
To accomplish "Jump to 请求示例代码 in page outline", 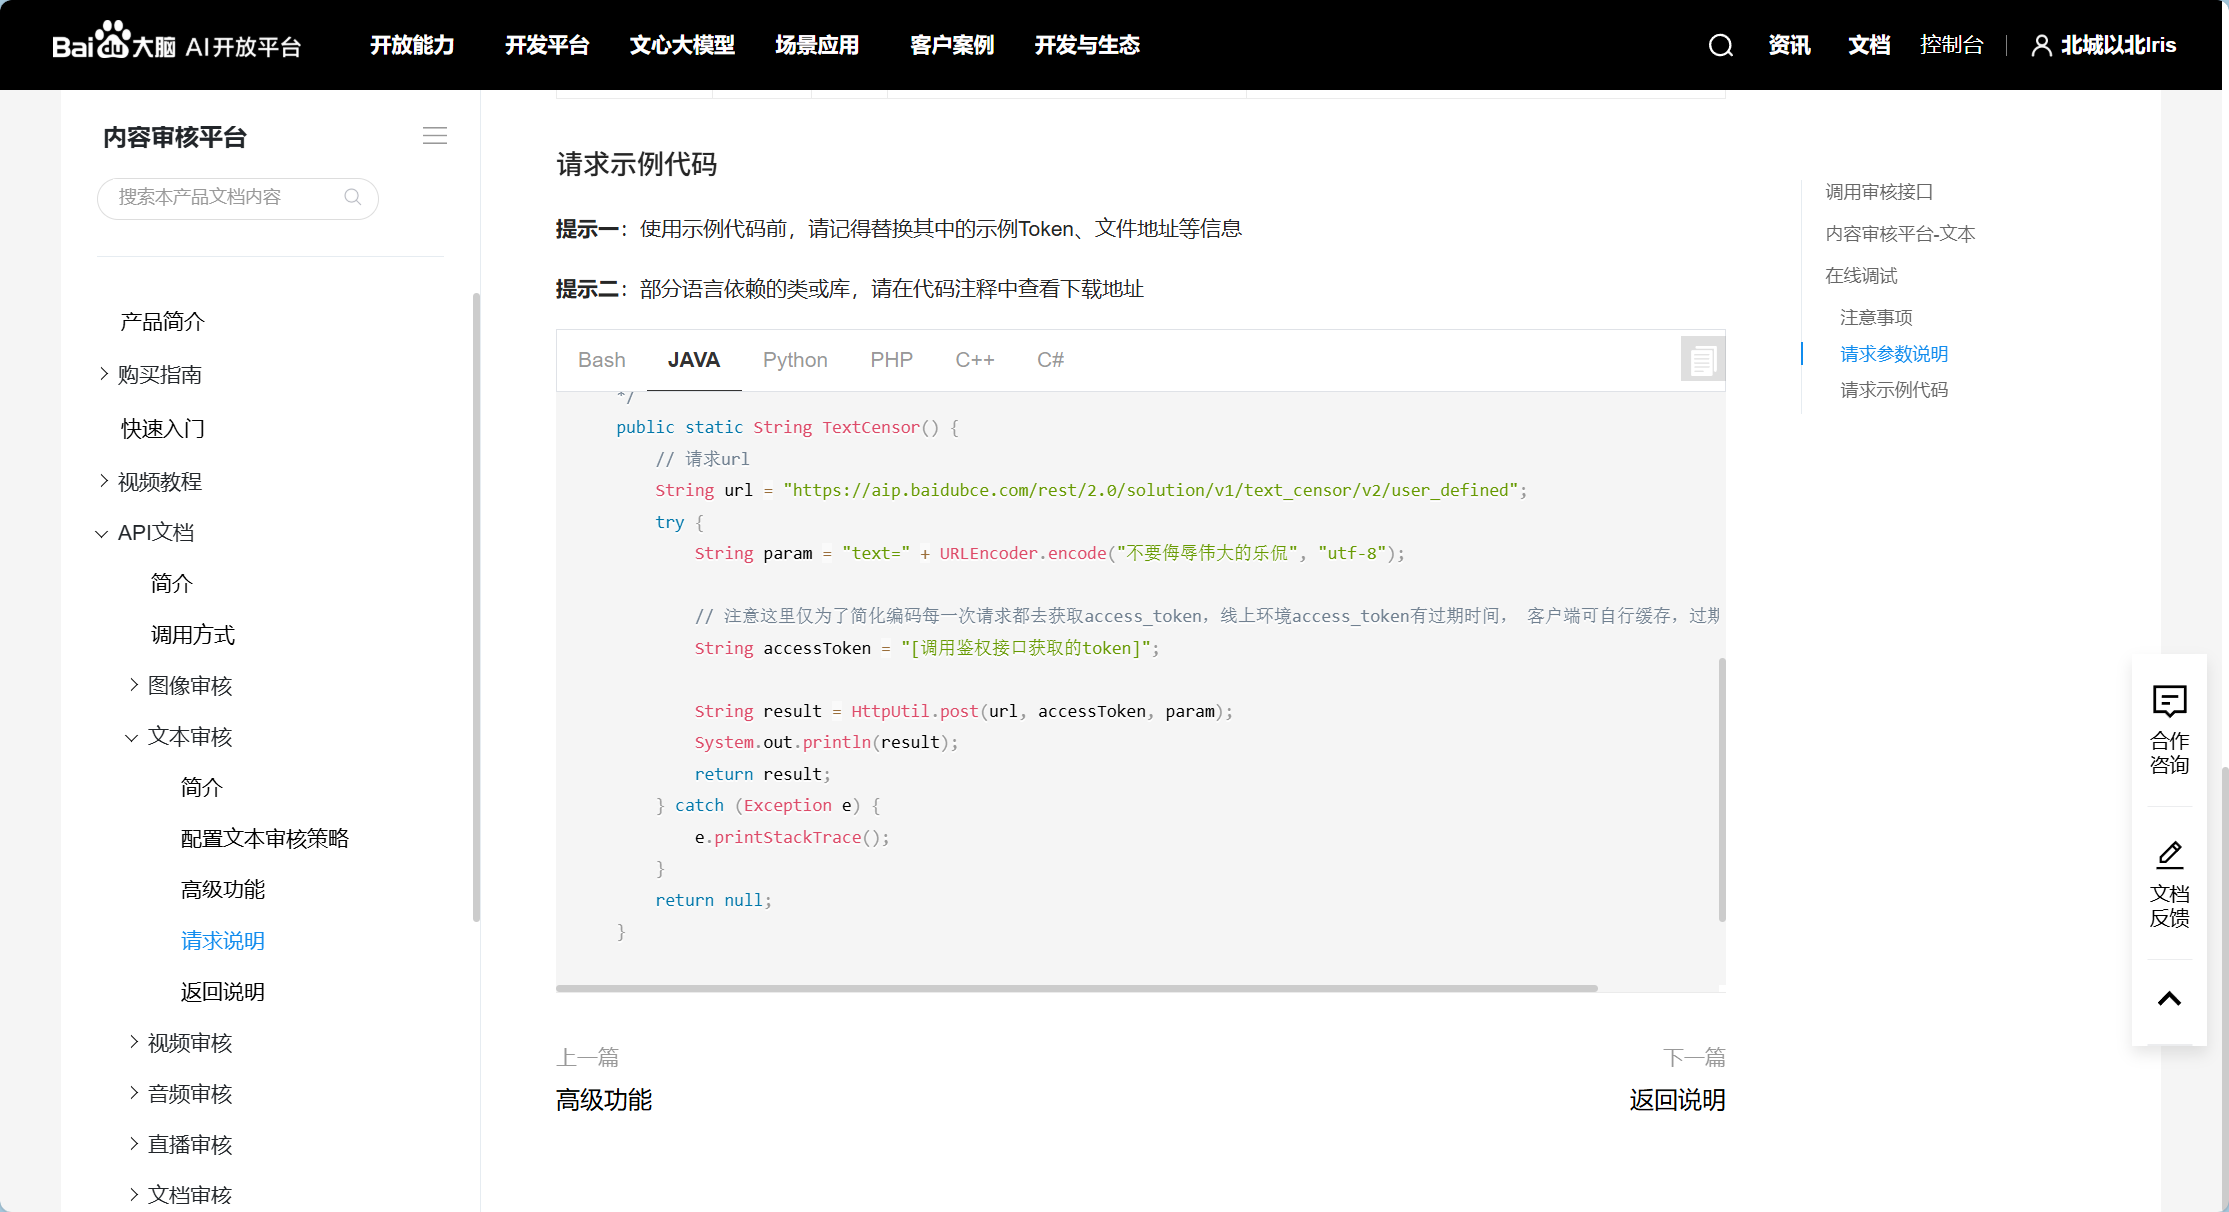I will (x=1894, y=390).
